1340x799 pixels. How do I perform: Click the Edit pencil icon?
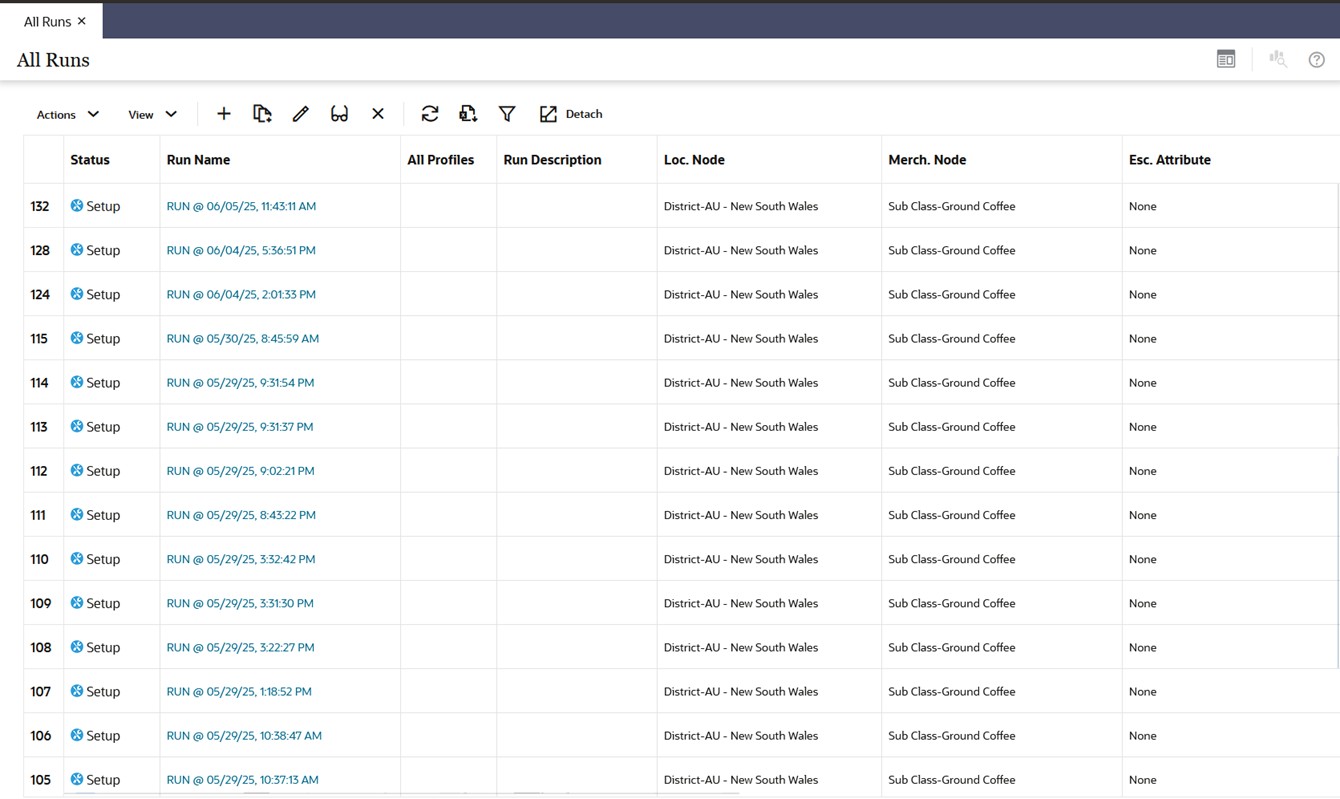point(301,114)
